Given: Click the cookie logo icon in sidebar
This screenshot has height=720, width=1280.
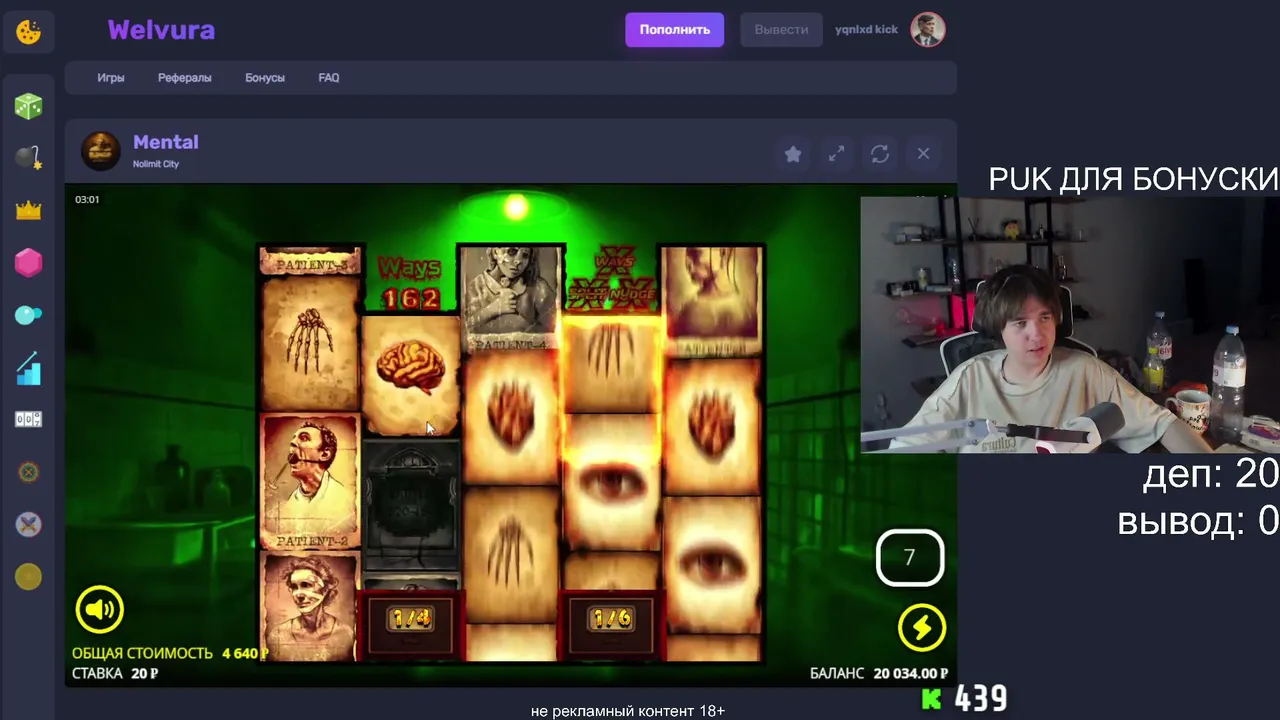Looking at the screenshot, I should pos(28,32).
